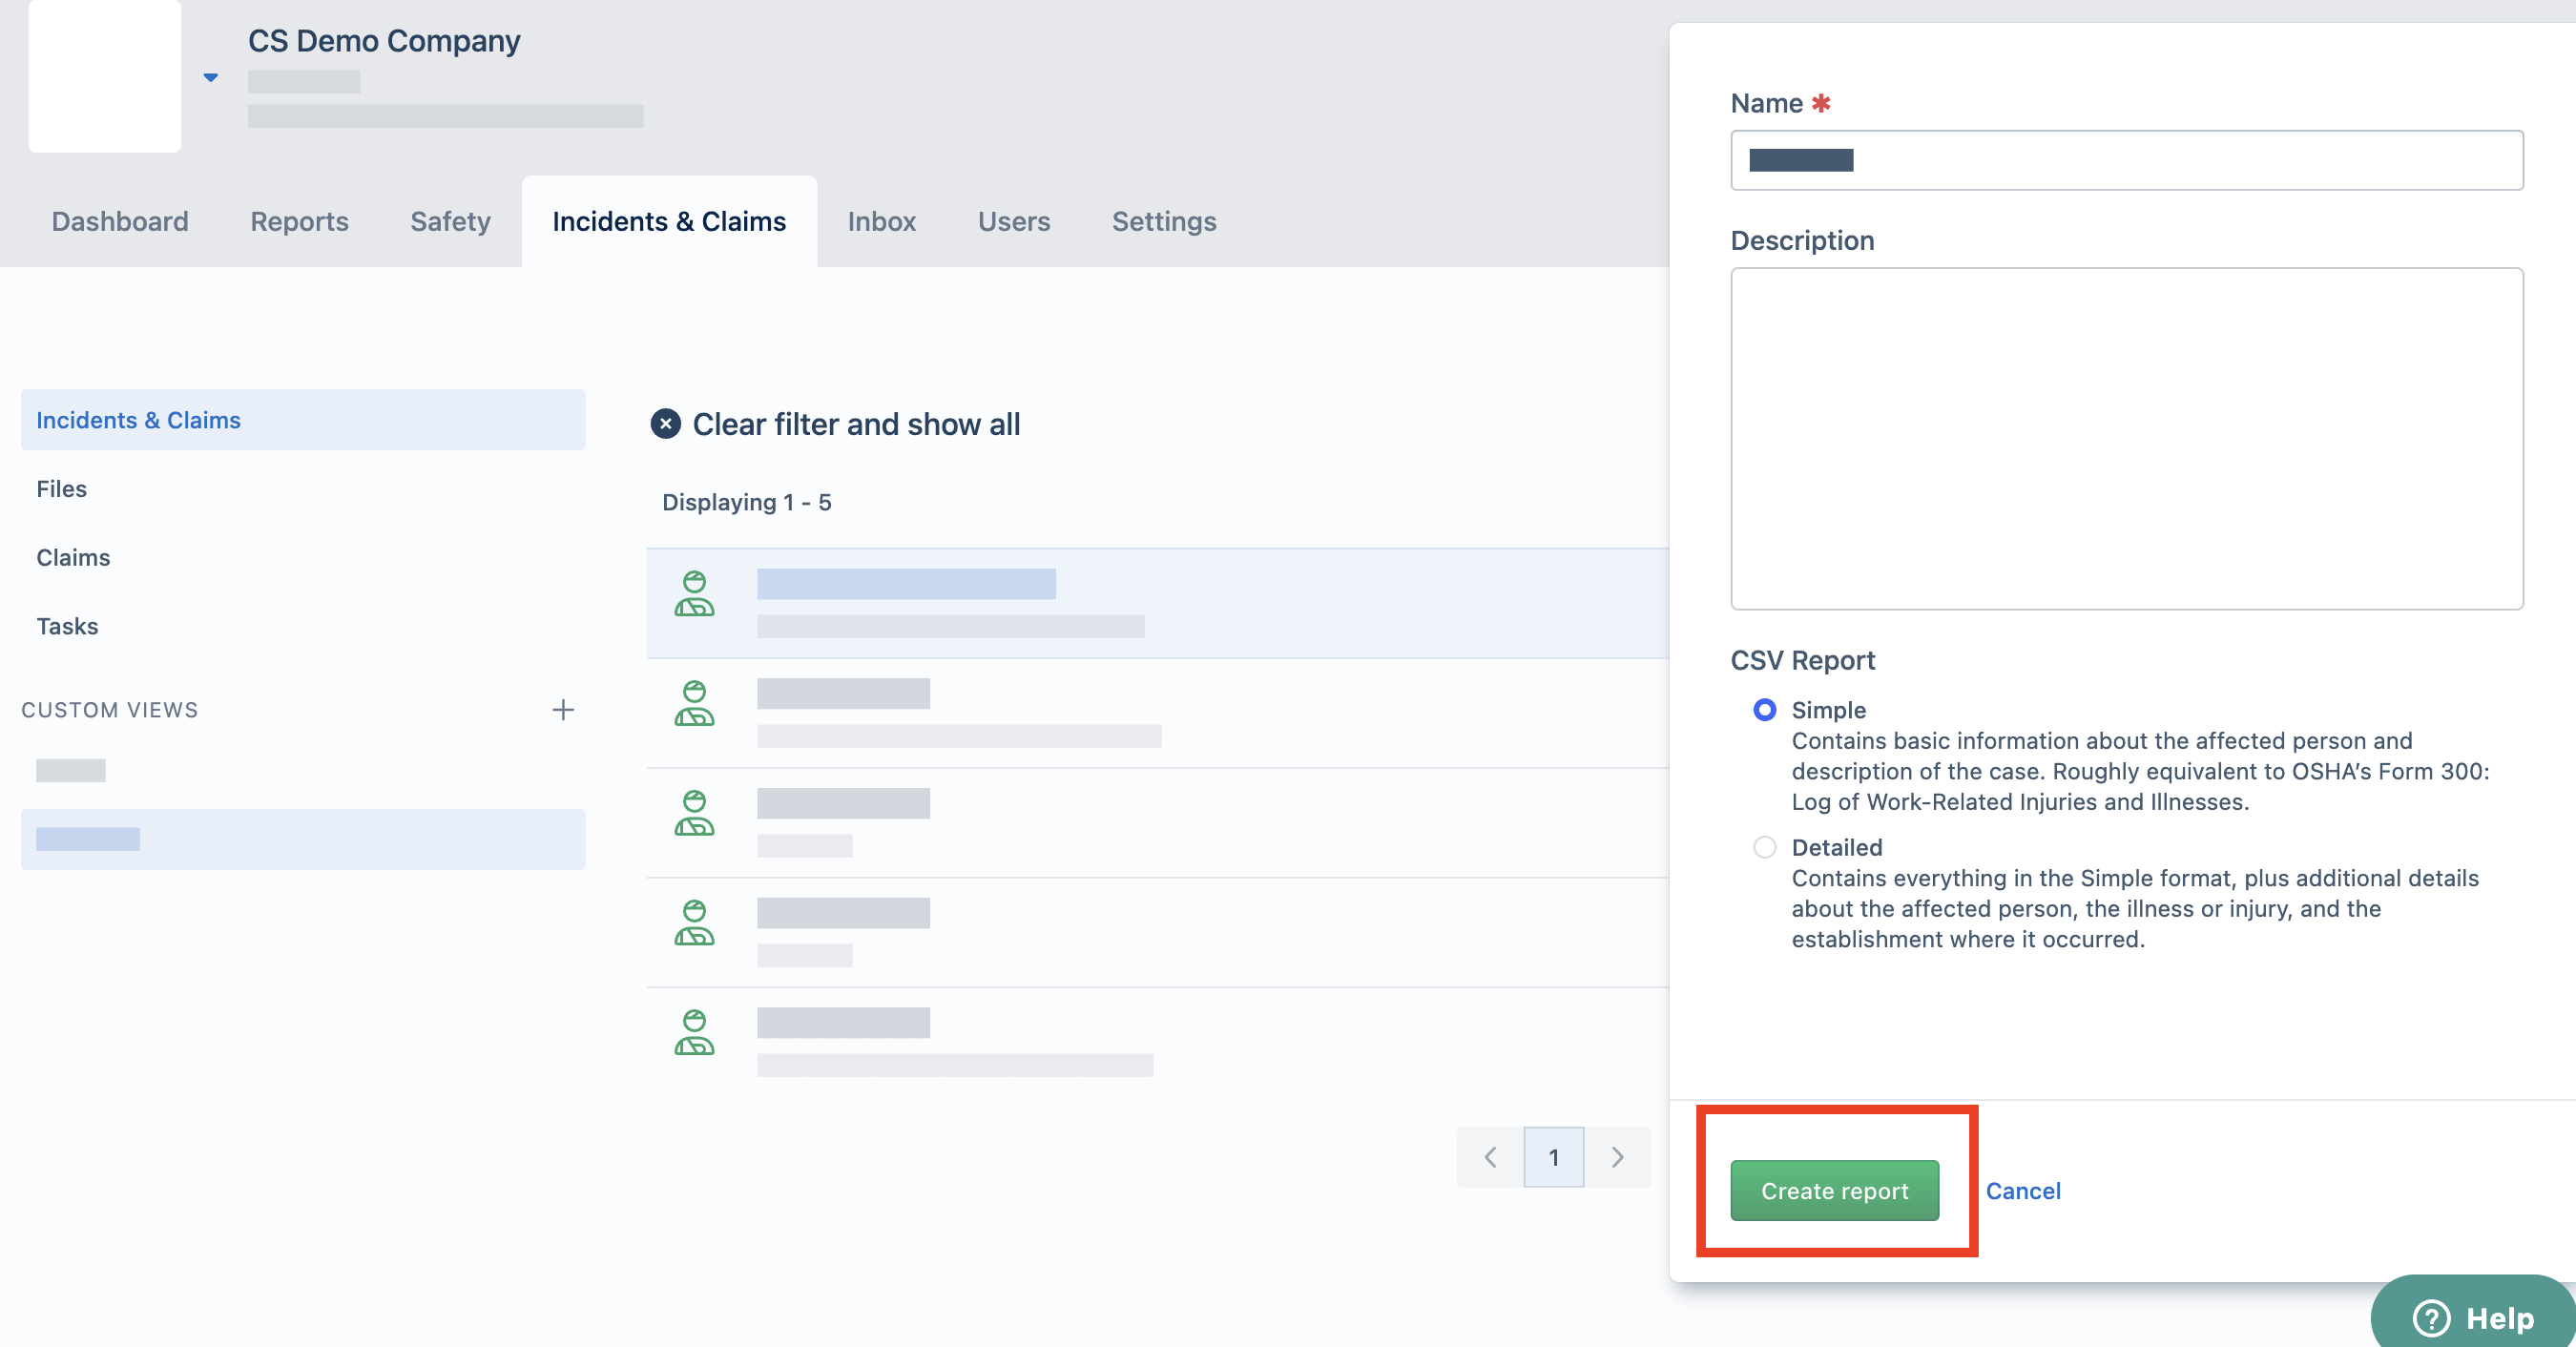Click the clear filter X icon
The width and height of the screenshot is (2576, 1347).
(666, 424)
